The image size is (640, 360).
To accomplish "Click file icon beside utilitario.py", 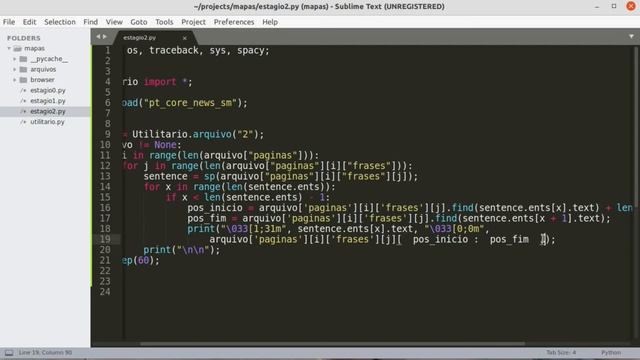I will 23,122.
